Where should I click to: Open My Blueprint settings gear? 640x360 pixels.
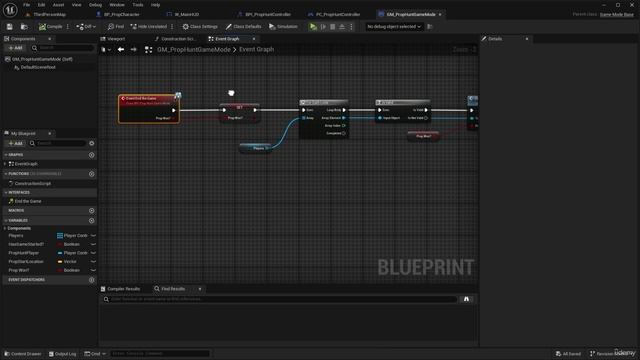(x=91, y=143)
